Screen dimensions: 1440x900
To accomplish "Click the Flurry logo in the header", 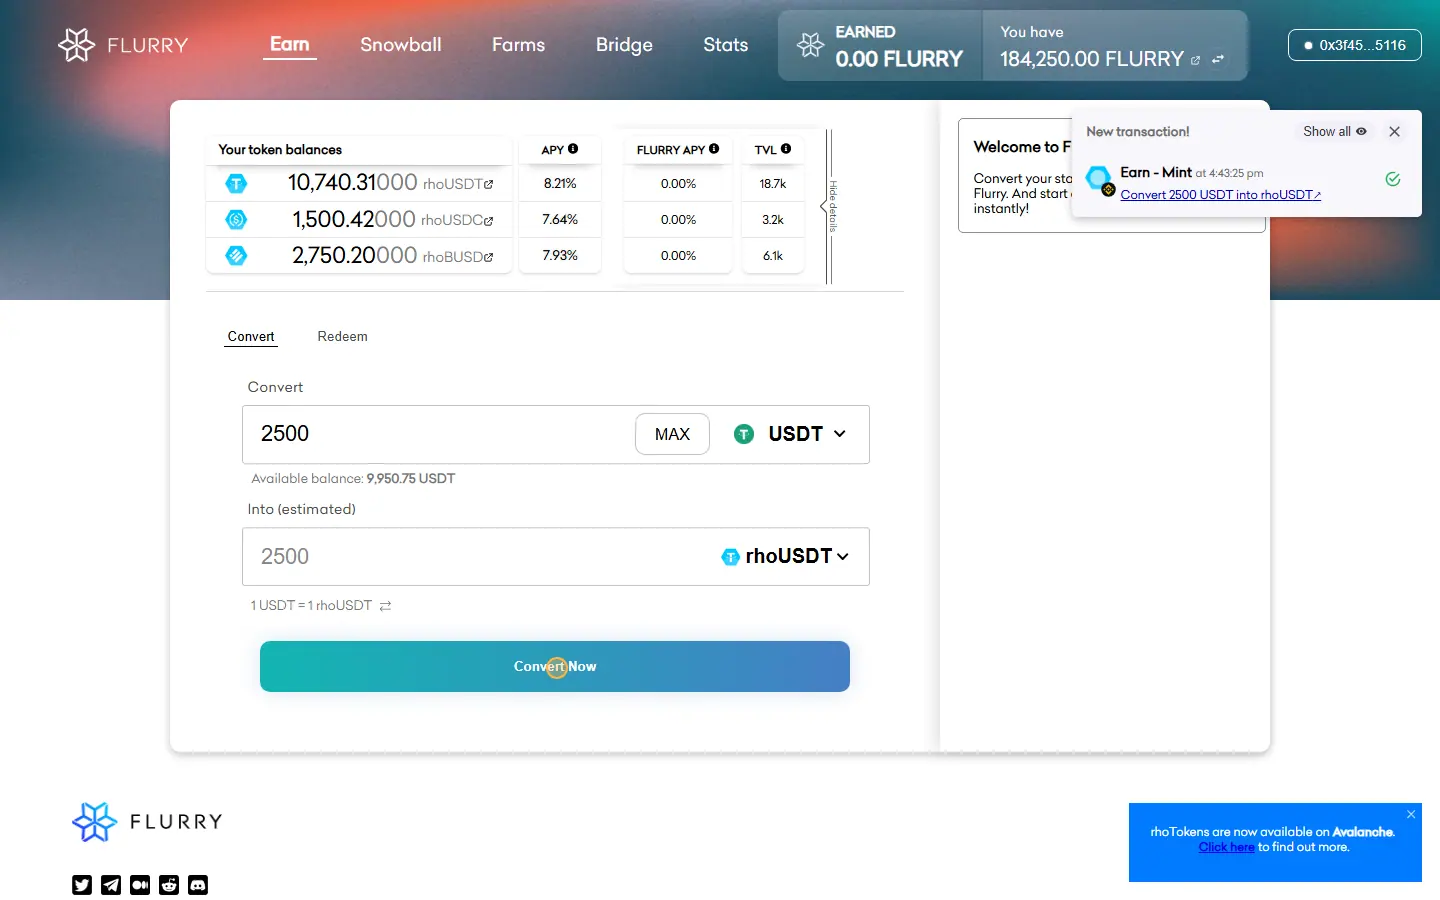I will [x=123, y=45].
